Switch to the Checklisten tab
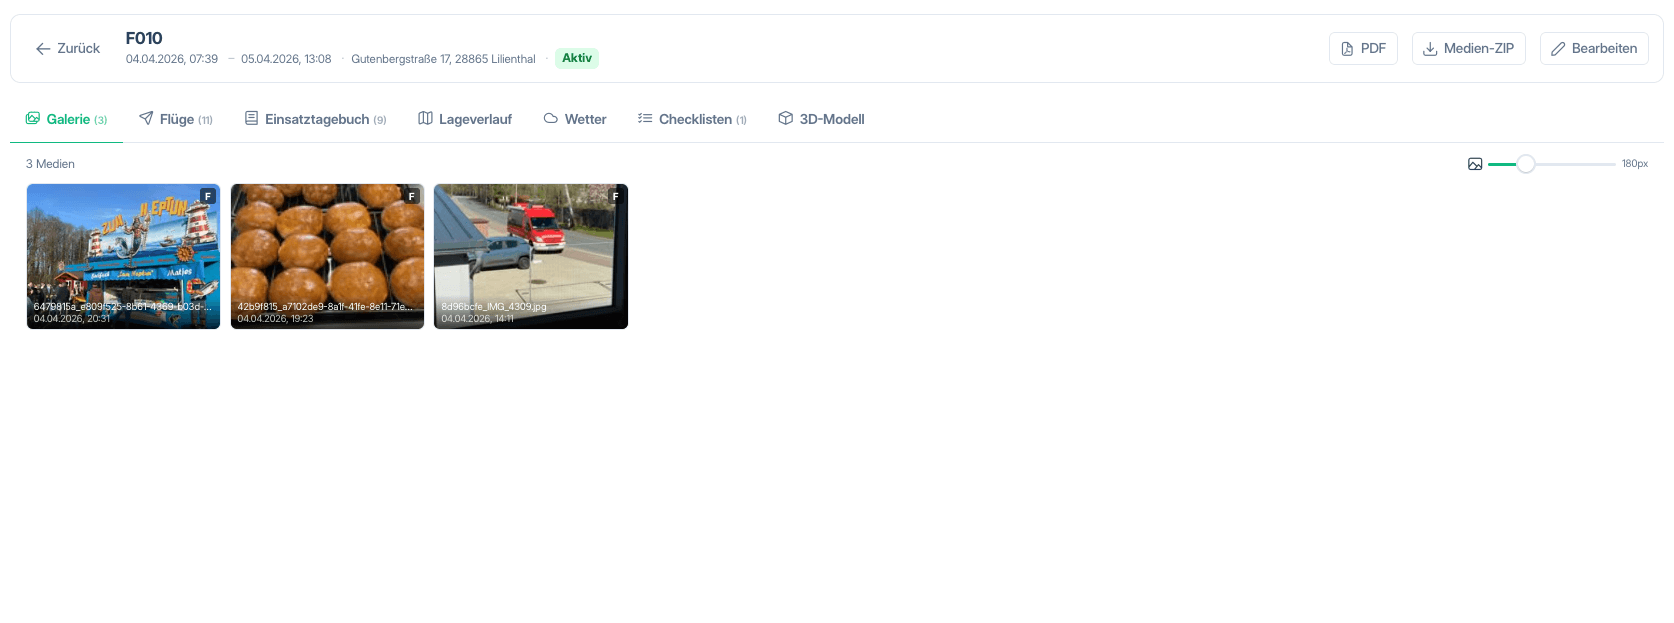Image resolution: width=1674 pixels, height=623 pixels. coord(692,119)
